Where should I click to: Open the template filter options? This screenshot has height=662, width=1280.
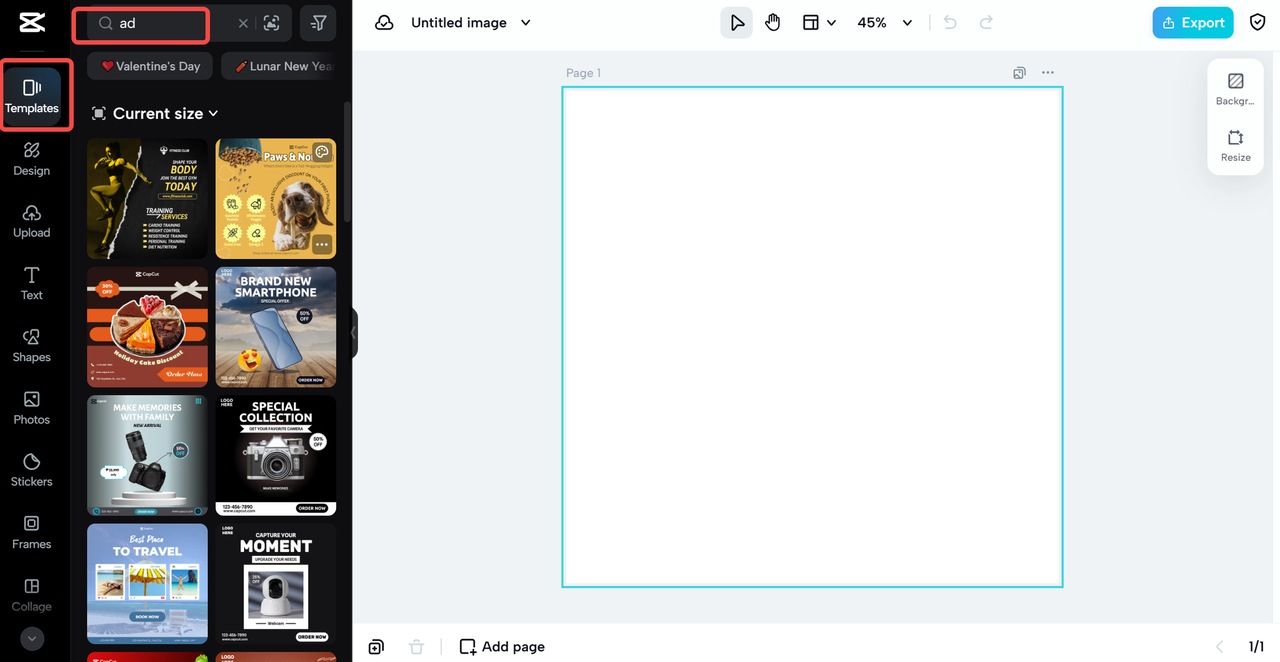318,23
